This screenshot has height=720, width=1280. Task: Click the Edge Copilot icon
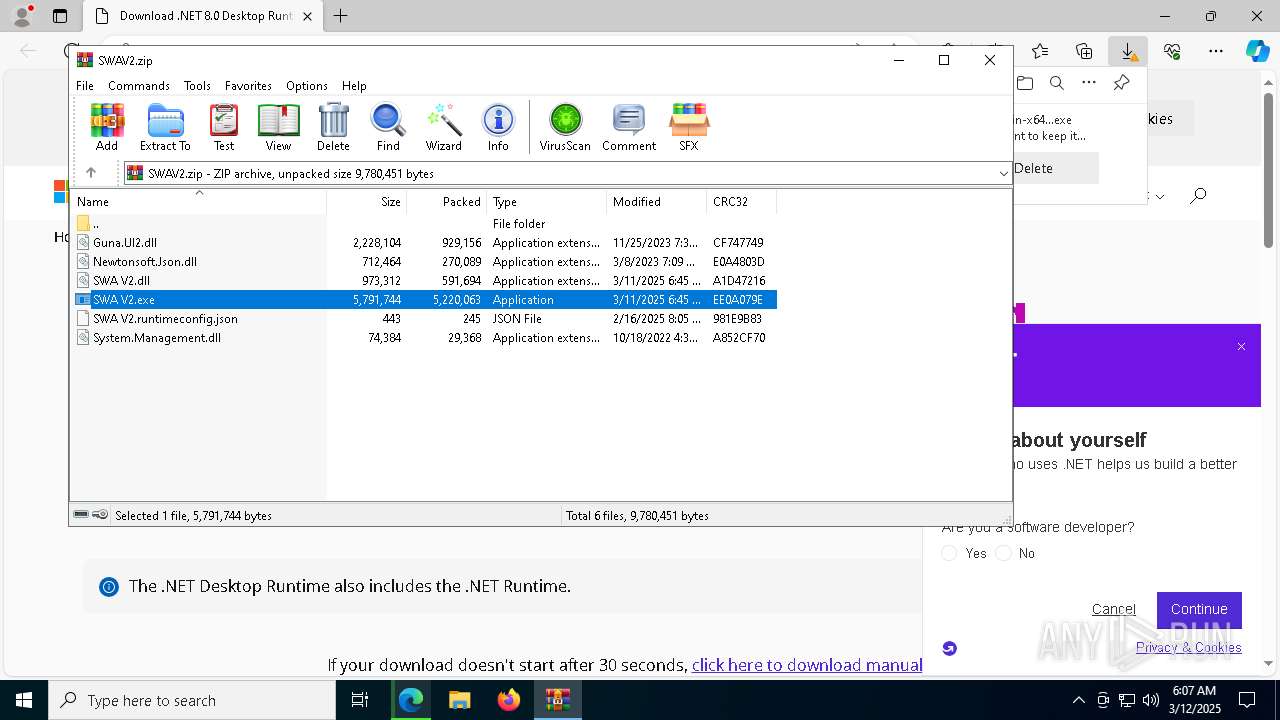(1257, 51)
